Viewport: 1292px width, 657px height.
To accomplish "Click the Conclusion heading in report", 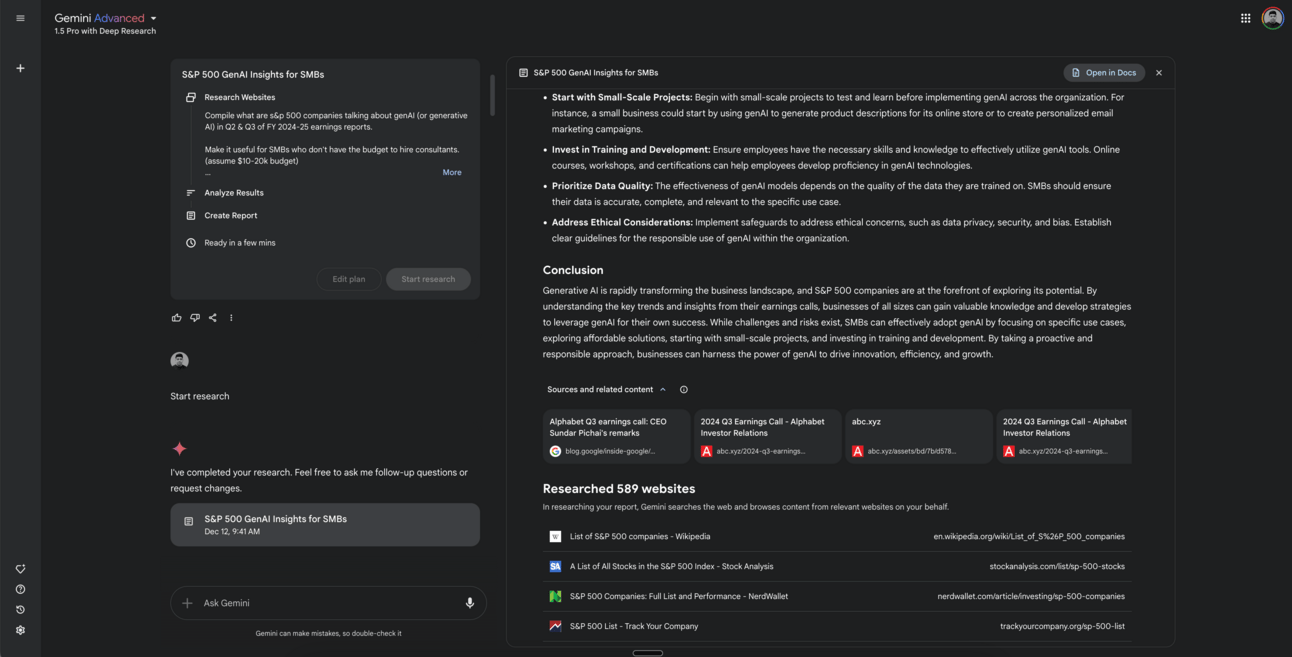I will (573, 270).
